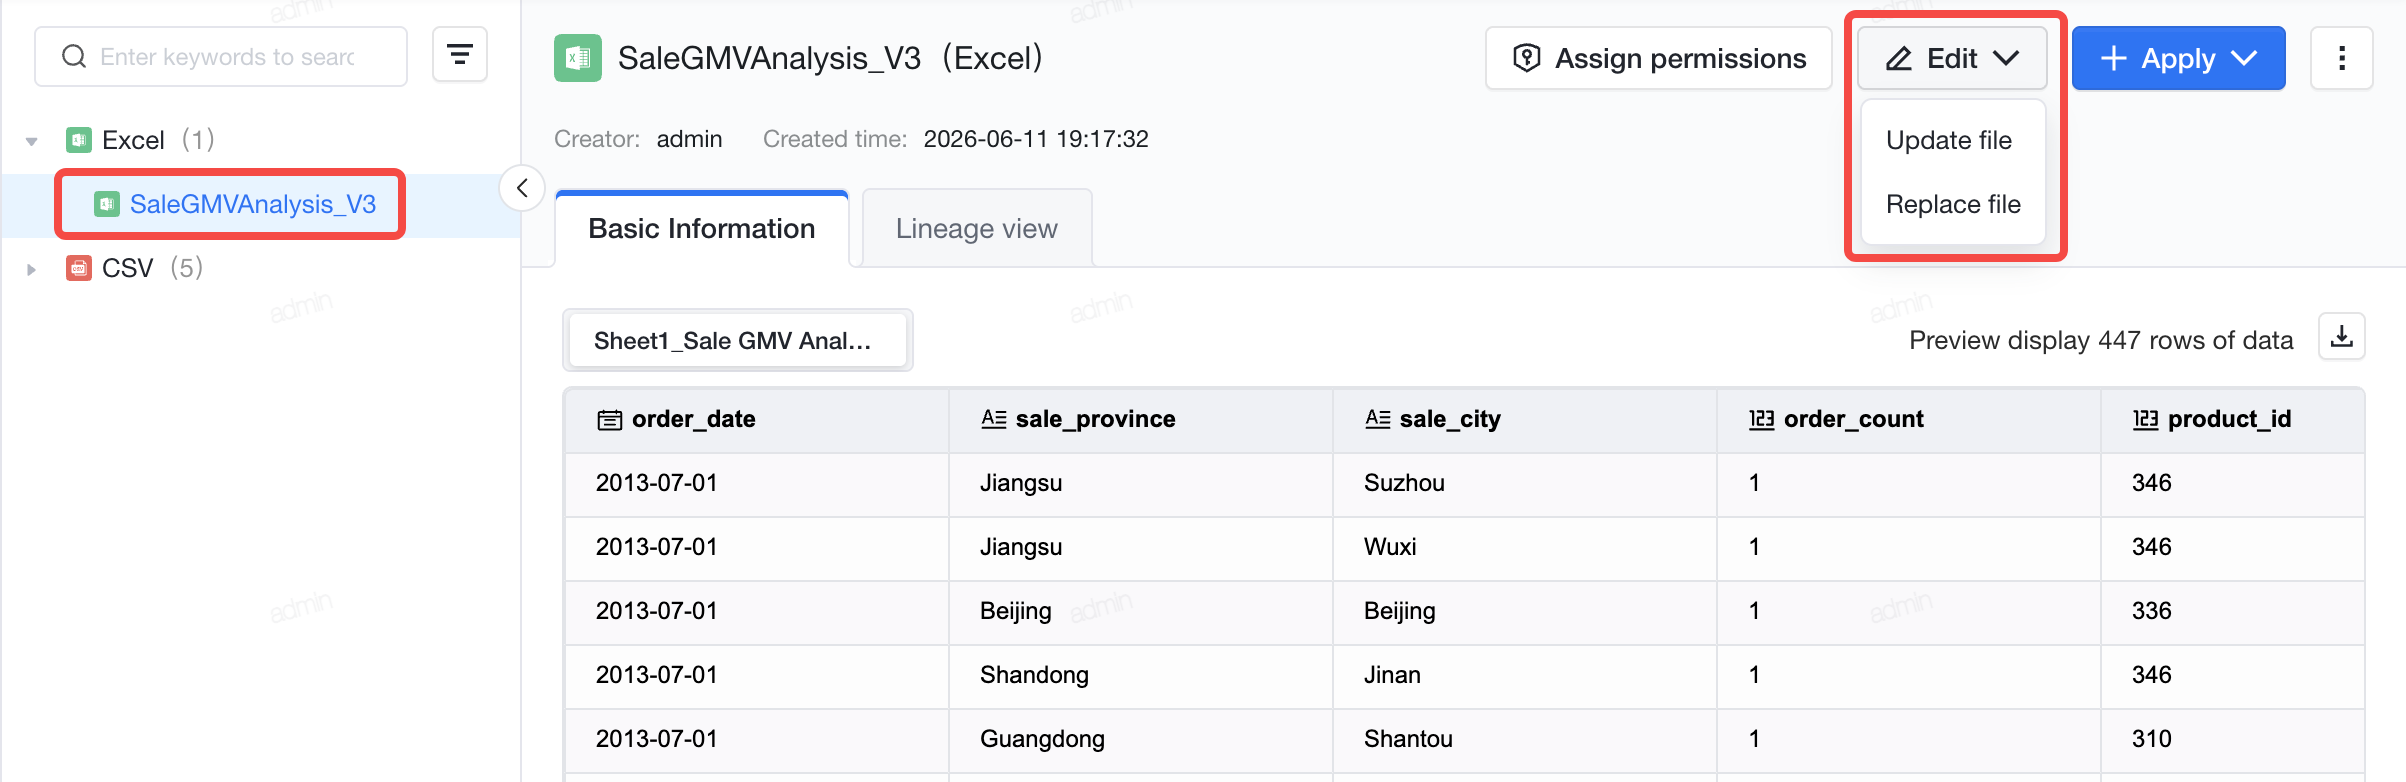Image resolution: width=2406 pixels, height=782 pixels.
Task: Choose Replace file from the Edit menu
Action: pyautogui.click(x=1953, y=204)
